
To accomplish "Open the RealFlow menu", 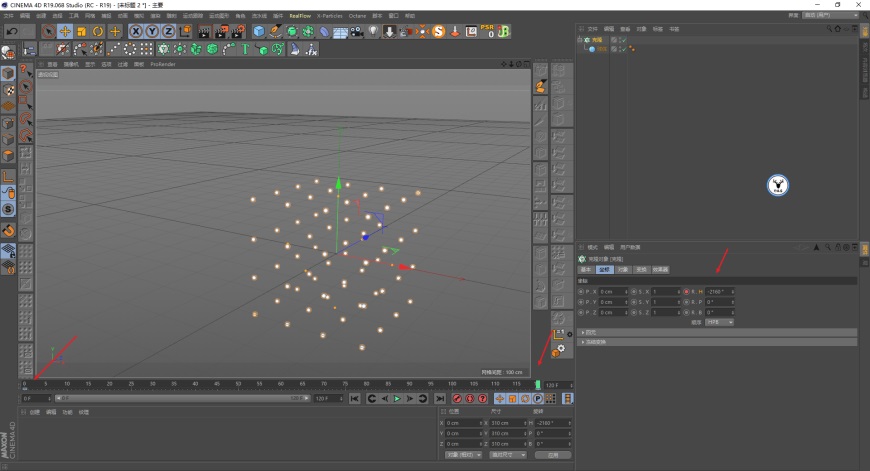I will point(300,16).
